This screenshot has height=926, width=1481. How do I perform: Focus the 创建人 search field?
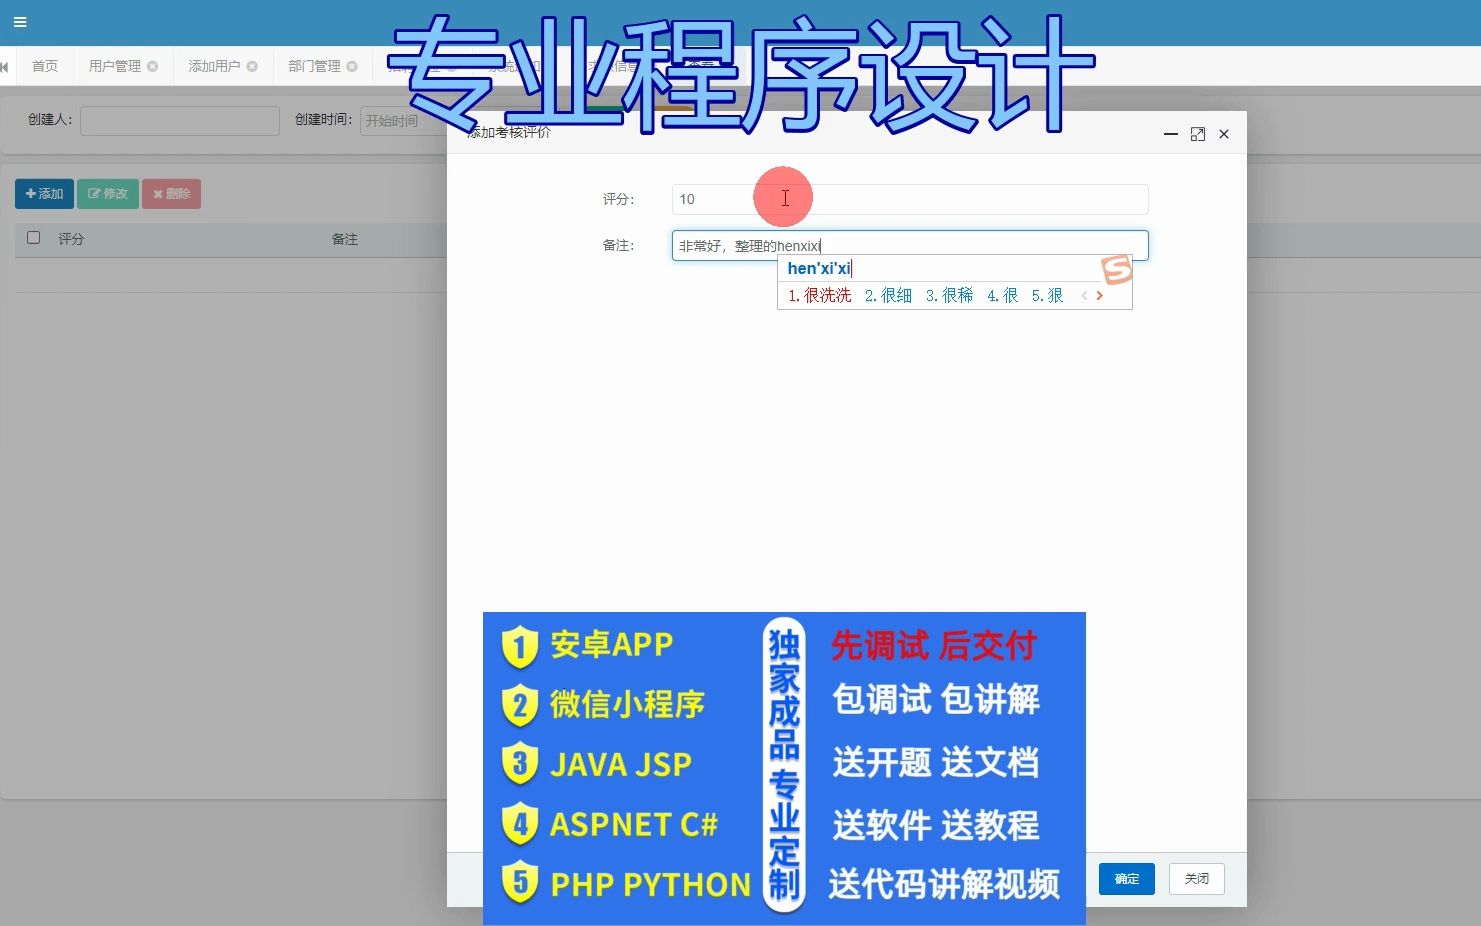click(180, 120)
